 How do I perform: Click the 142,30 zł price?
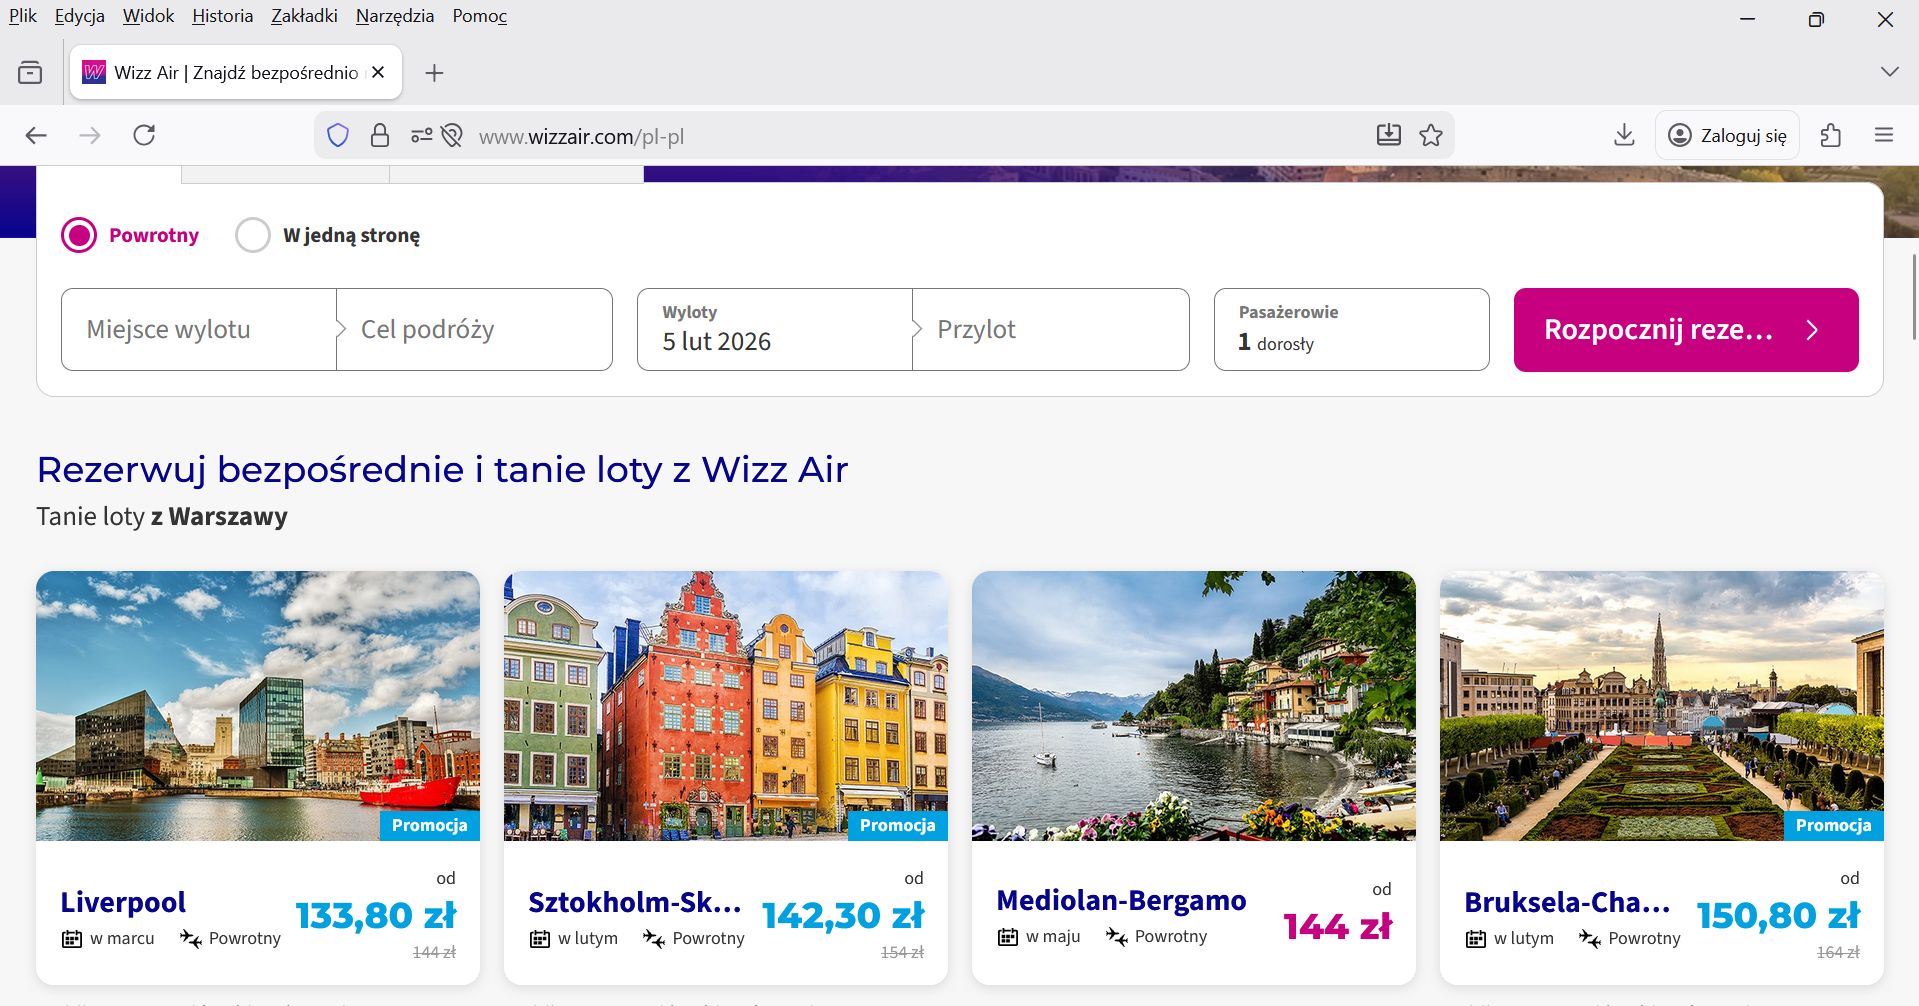click(843, 915)
